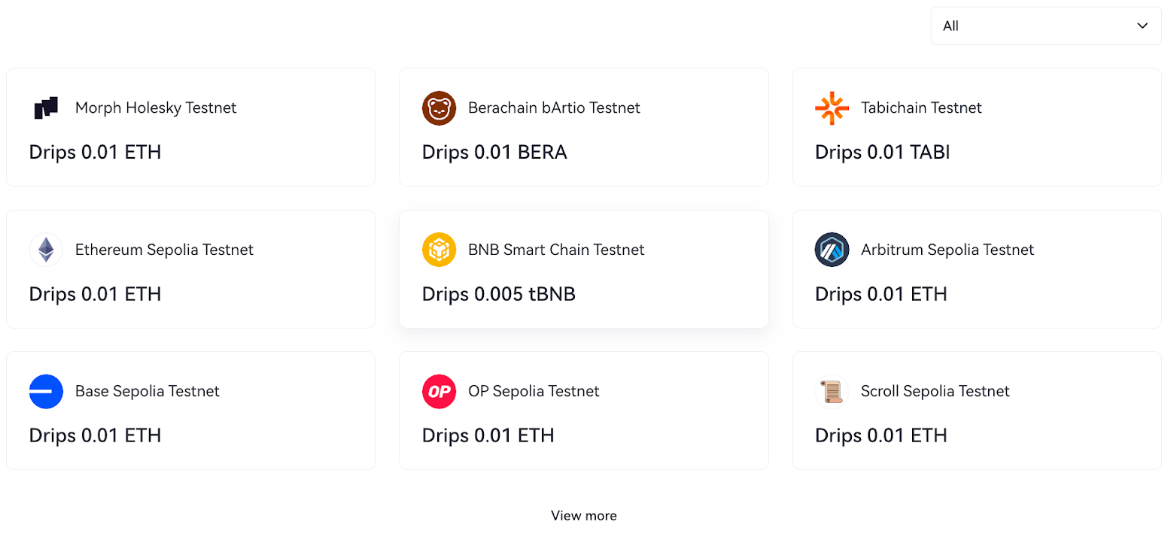Click the Arbitrum Sepolia logo icon
Screen dimensions: 1172x534
(832, 250)
